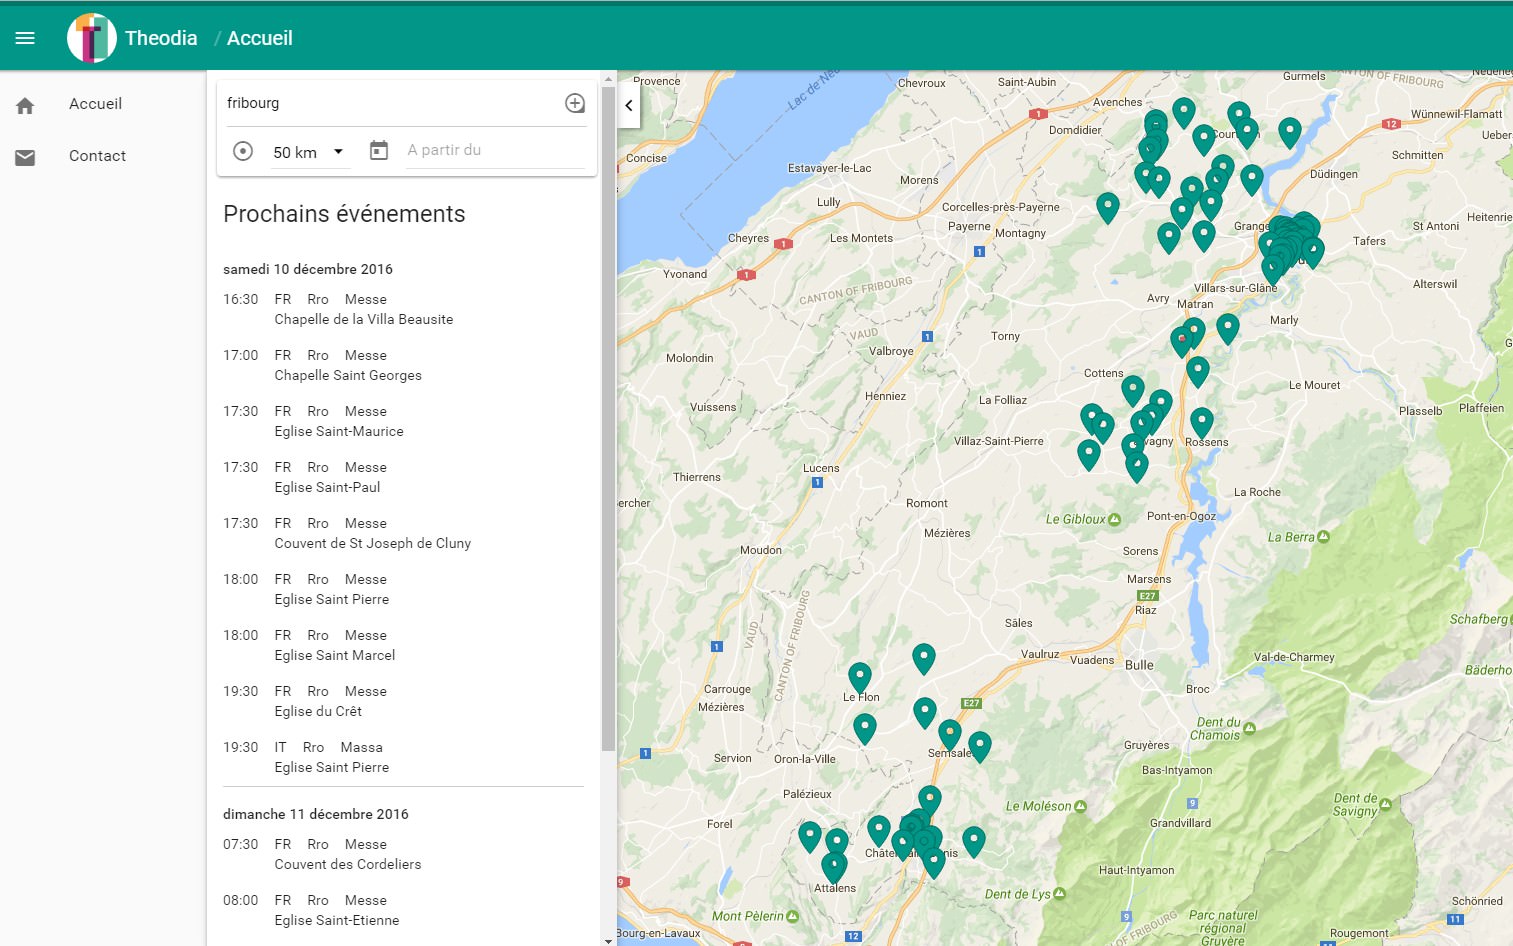Click the 'A partir du' date field
Viewport: 1513px width, 946px height.
pyautogui.click(x=495, y=150)
